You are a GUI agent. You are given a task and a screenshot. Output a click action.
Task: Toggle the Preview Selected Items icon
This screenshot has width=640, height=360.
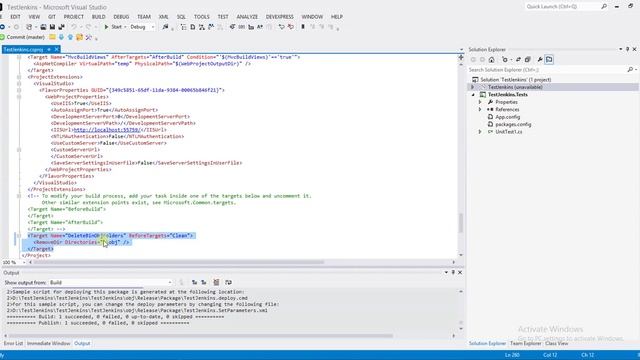[x=549, y=60]
